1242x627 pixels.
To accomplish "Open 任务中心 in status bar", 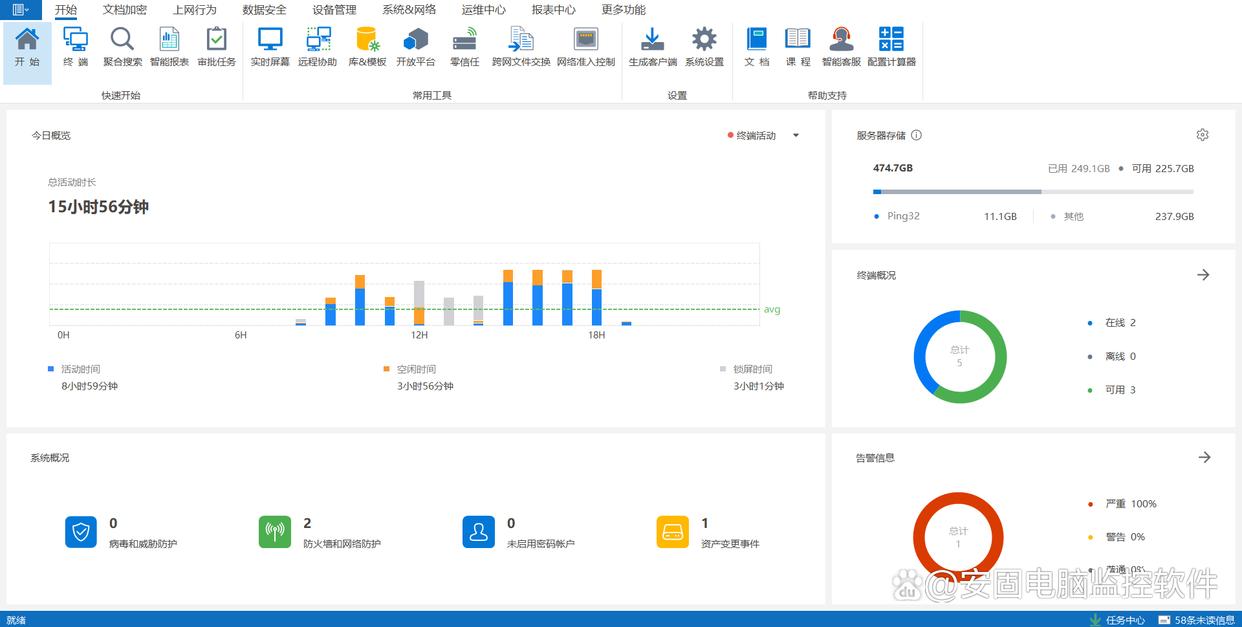I will (x=1117, y=620).
